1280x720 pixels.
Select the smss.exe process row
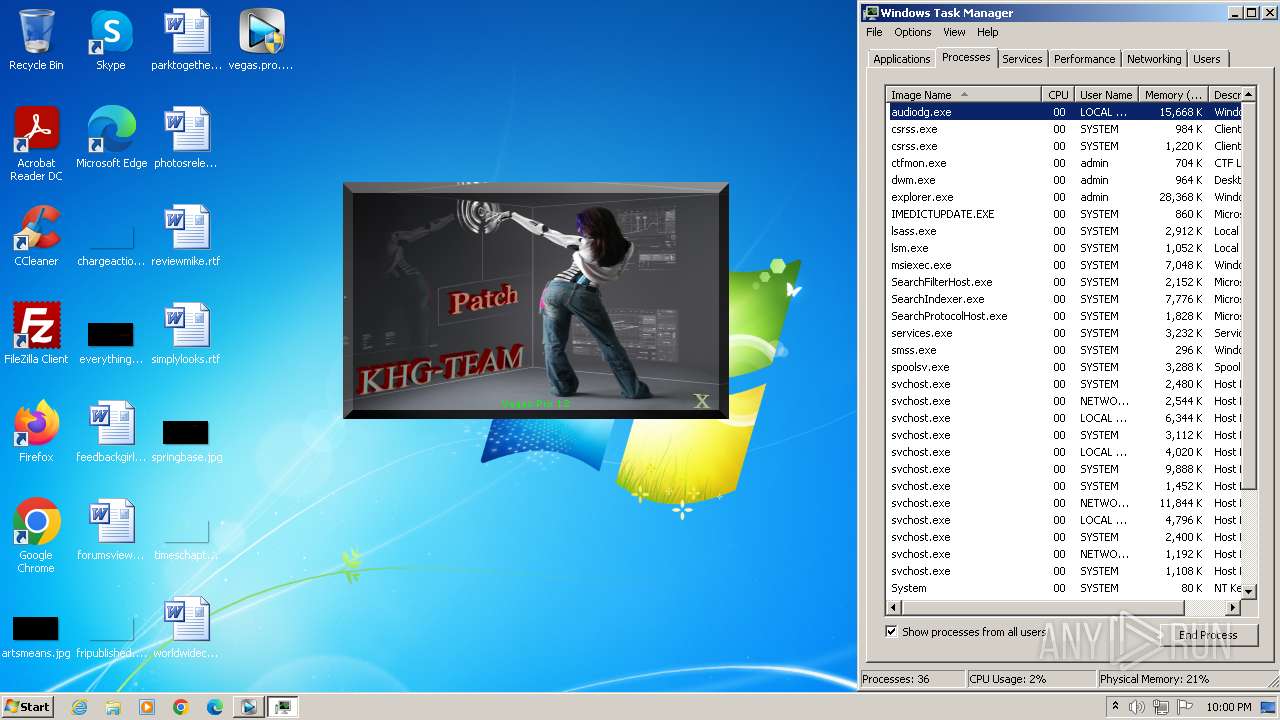pos(1064,350)
